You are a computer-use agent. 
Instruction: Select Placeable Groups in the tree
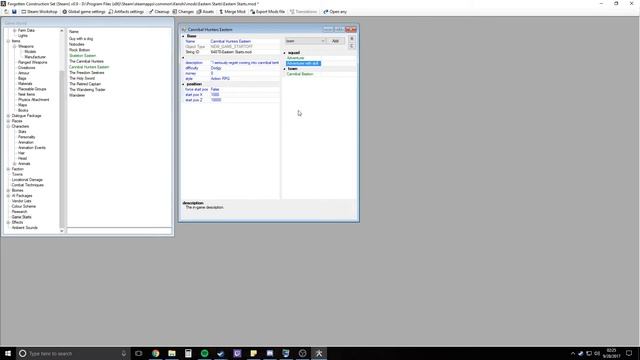tap(32, 89)
